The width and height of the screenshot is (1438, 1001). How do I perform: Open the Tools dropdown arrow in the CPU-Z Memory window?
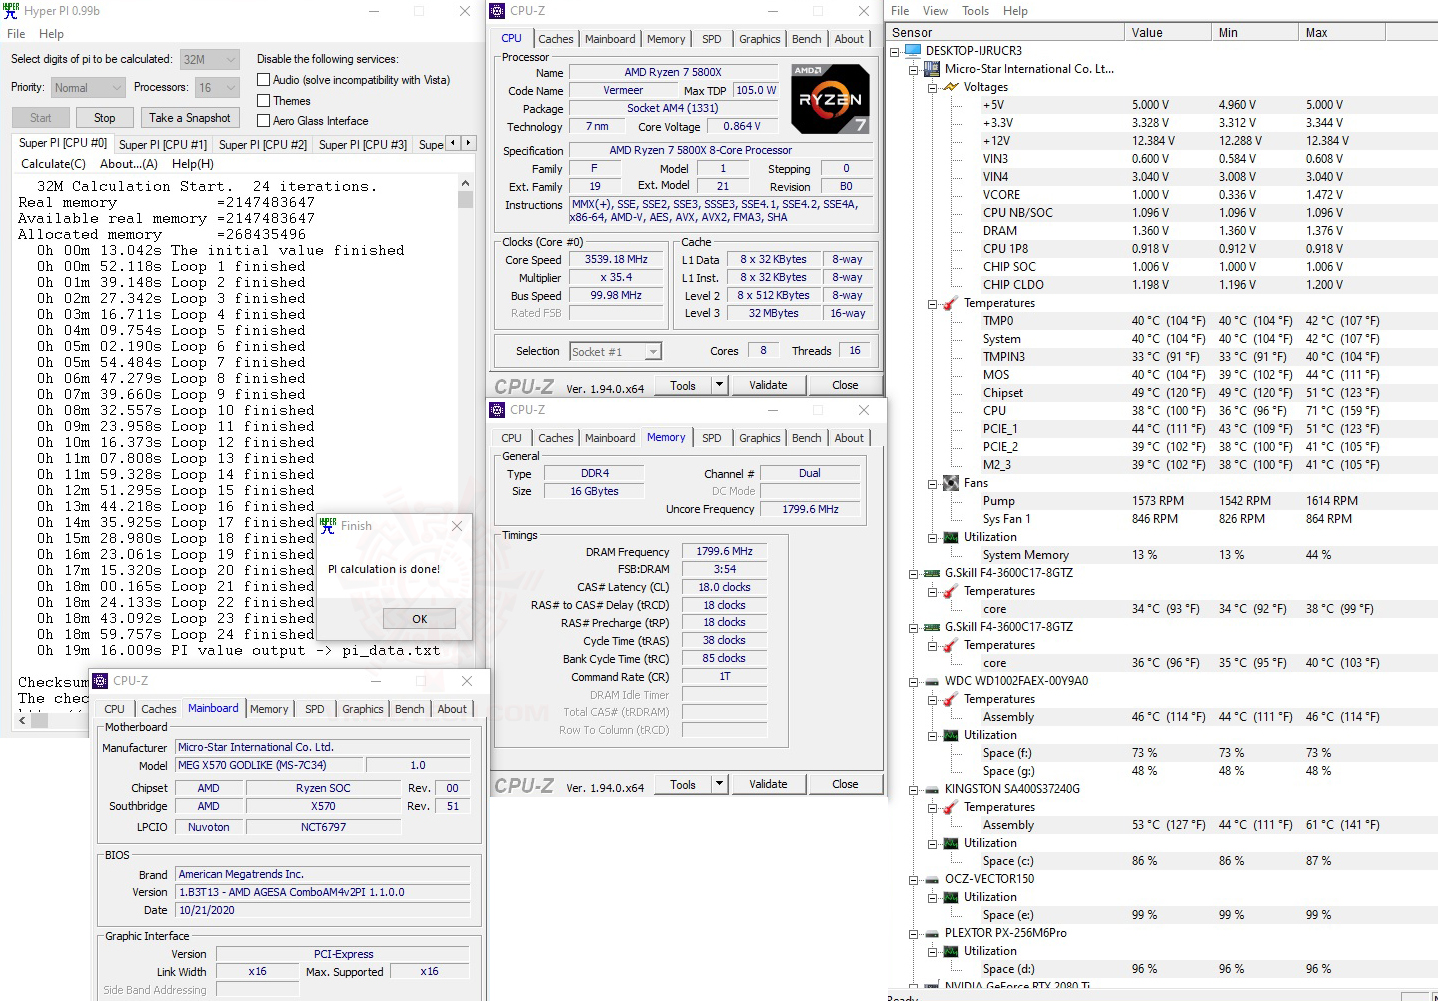(x=719, y=785)
